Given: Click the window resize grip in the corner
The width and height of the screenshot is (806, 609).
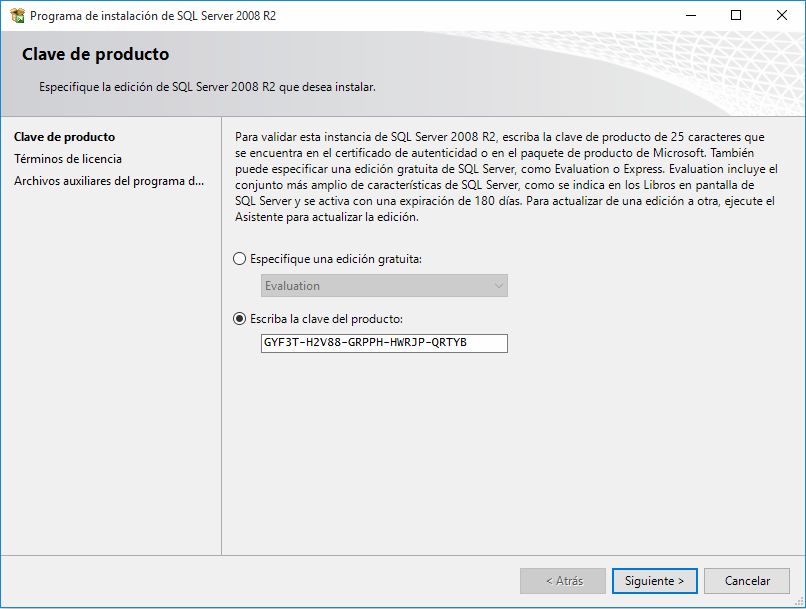Looking at the screenshot, I should click(799, 602).
